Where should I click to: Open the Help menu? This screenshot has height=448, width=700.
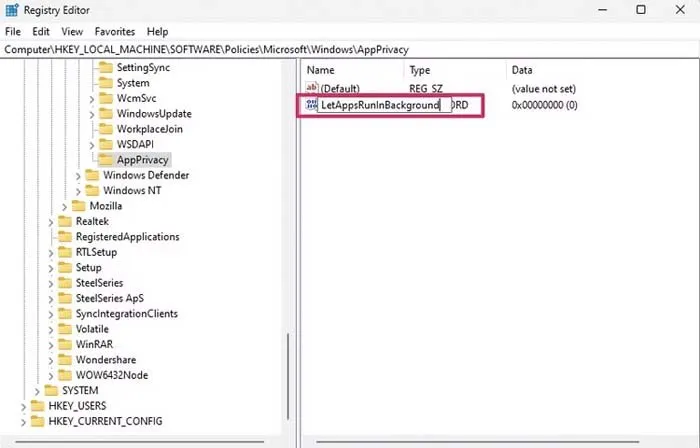click(157, 32)
